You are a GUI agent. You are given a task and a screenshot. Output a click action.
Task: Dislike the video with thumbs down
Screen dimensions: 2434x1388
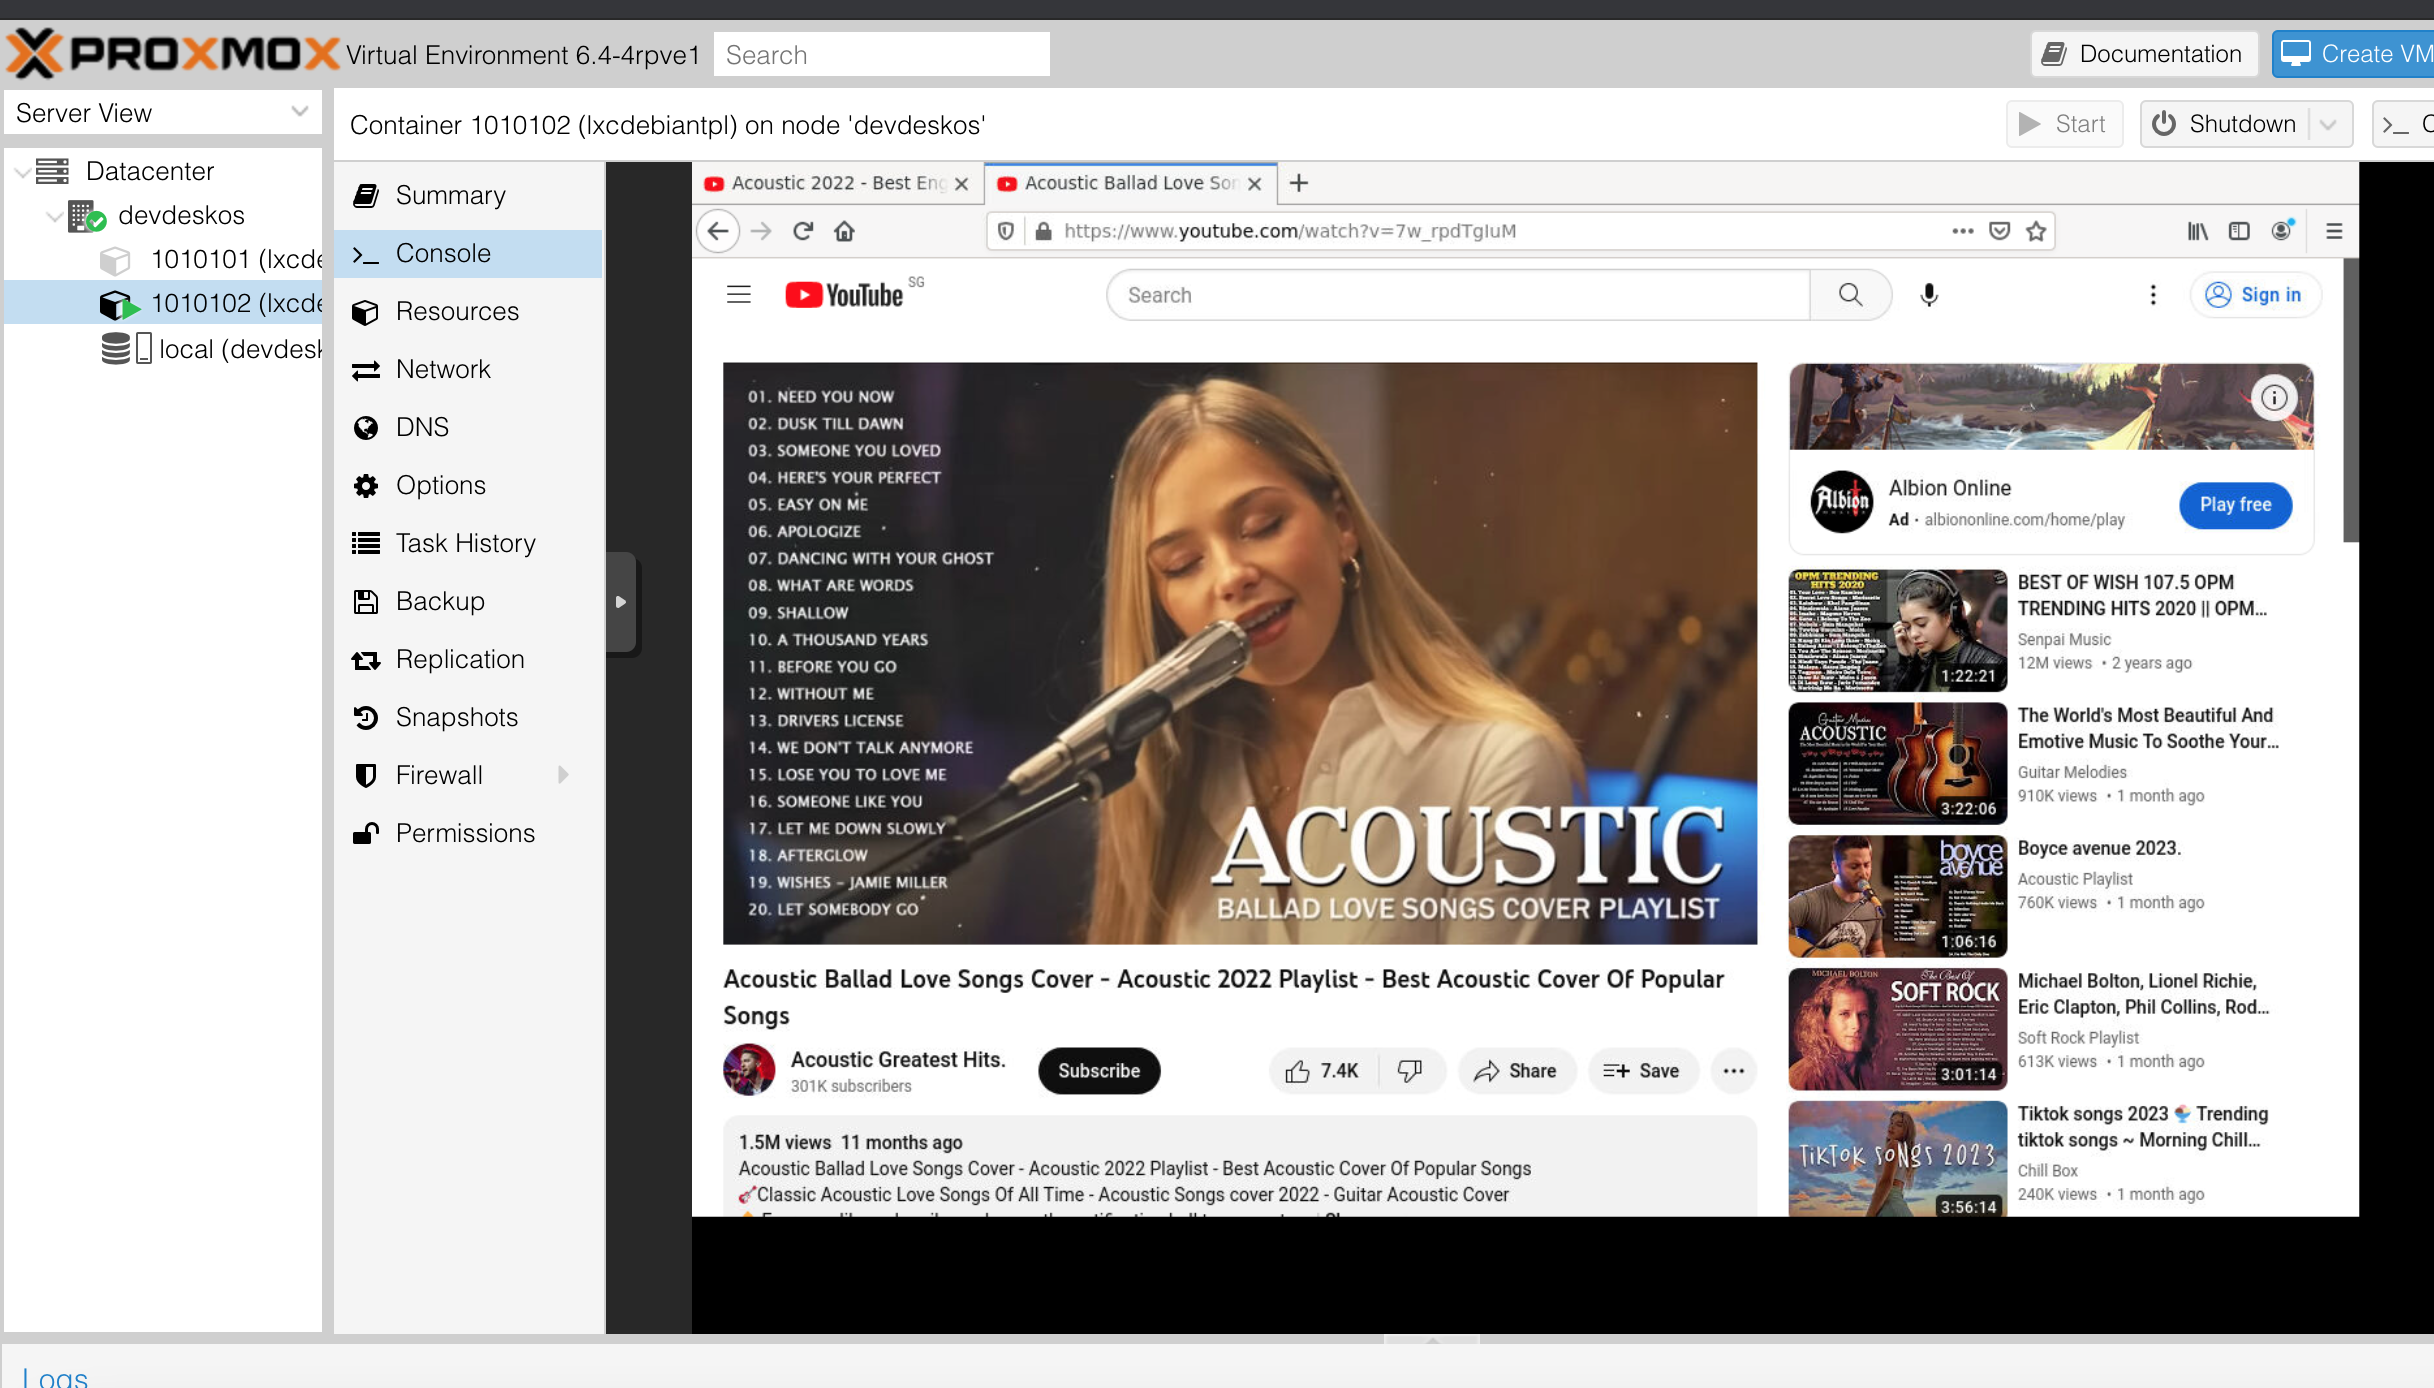pyautogui.click(x=1411, y=1071)
